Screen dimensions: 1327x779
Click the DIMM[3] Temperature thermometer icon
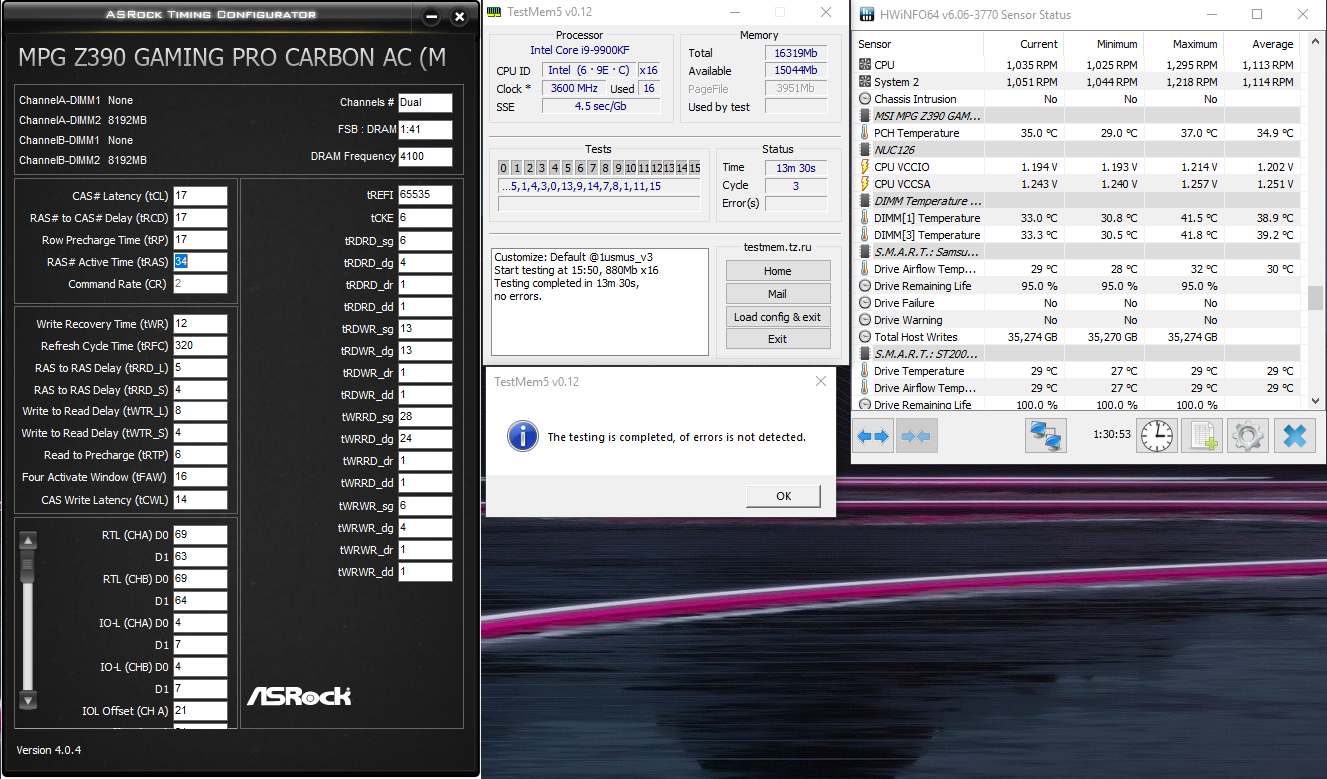click(x=865, y=235)
